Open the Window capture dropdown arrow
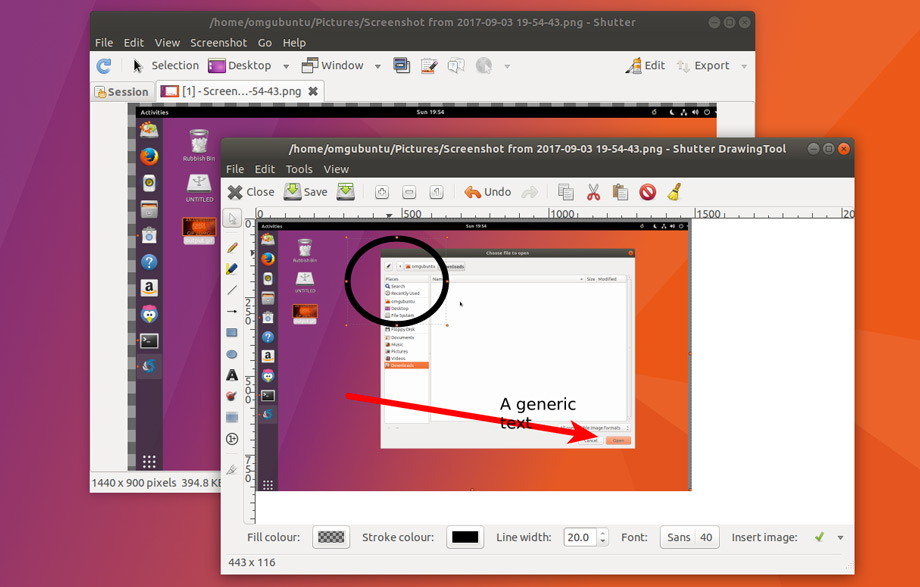The image size is (920, 587). tap(378, 66)
